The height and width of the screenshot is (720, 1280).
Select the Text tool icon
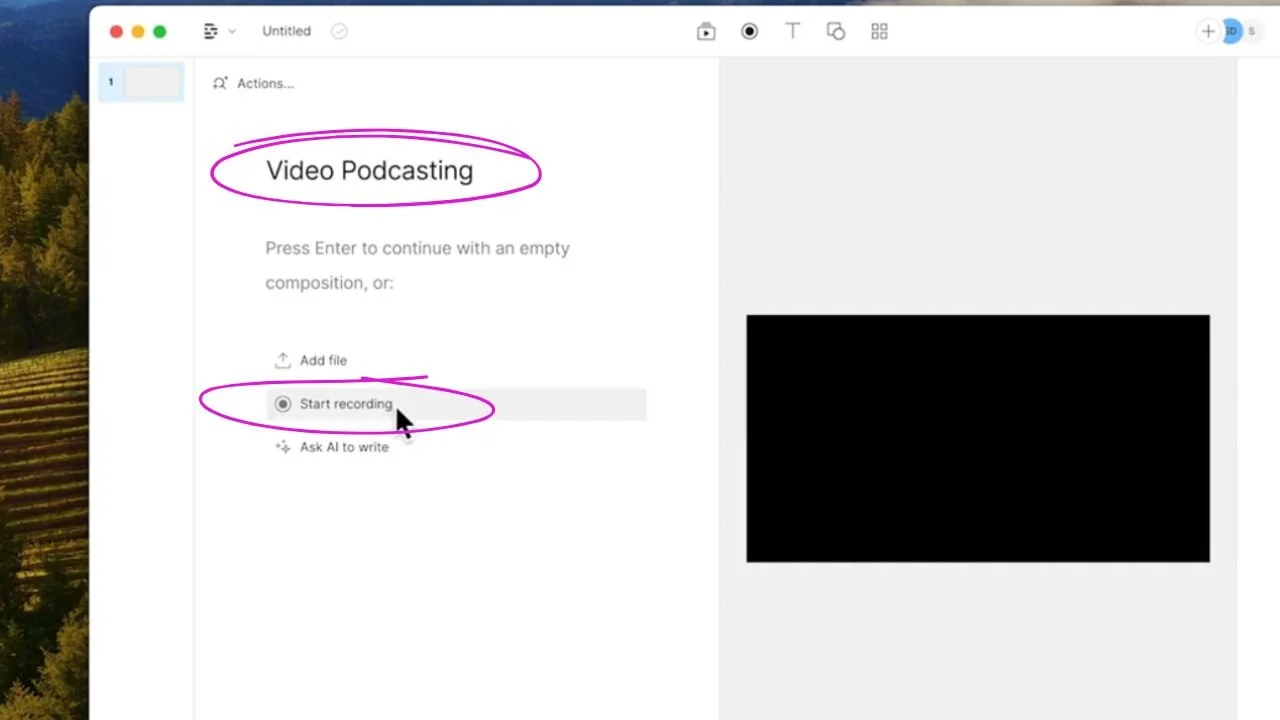pos(793,31)
